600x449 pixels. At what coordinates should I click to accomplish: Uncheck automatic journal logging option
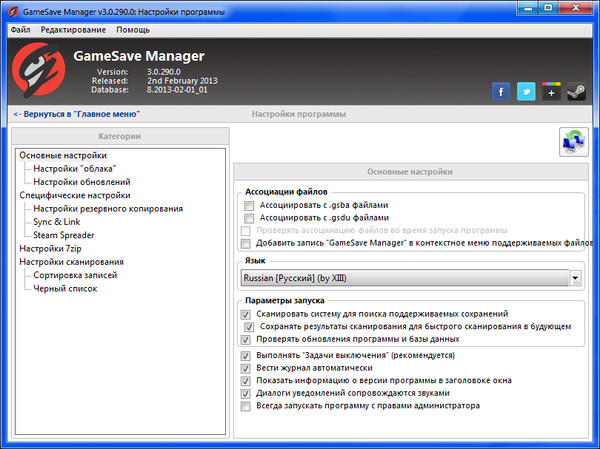[x=247, y=368]
